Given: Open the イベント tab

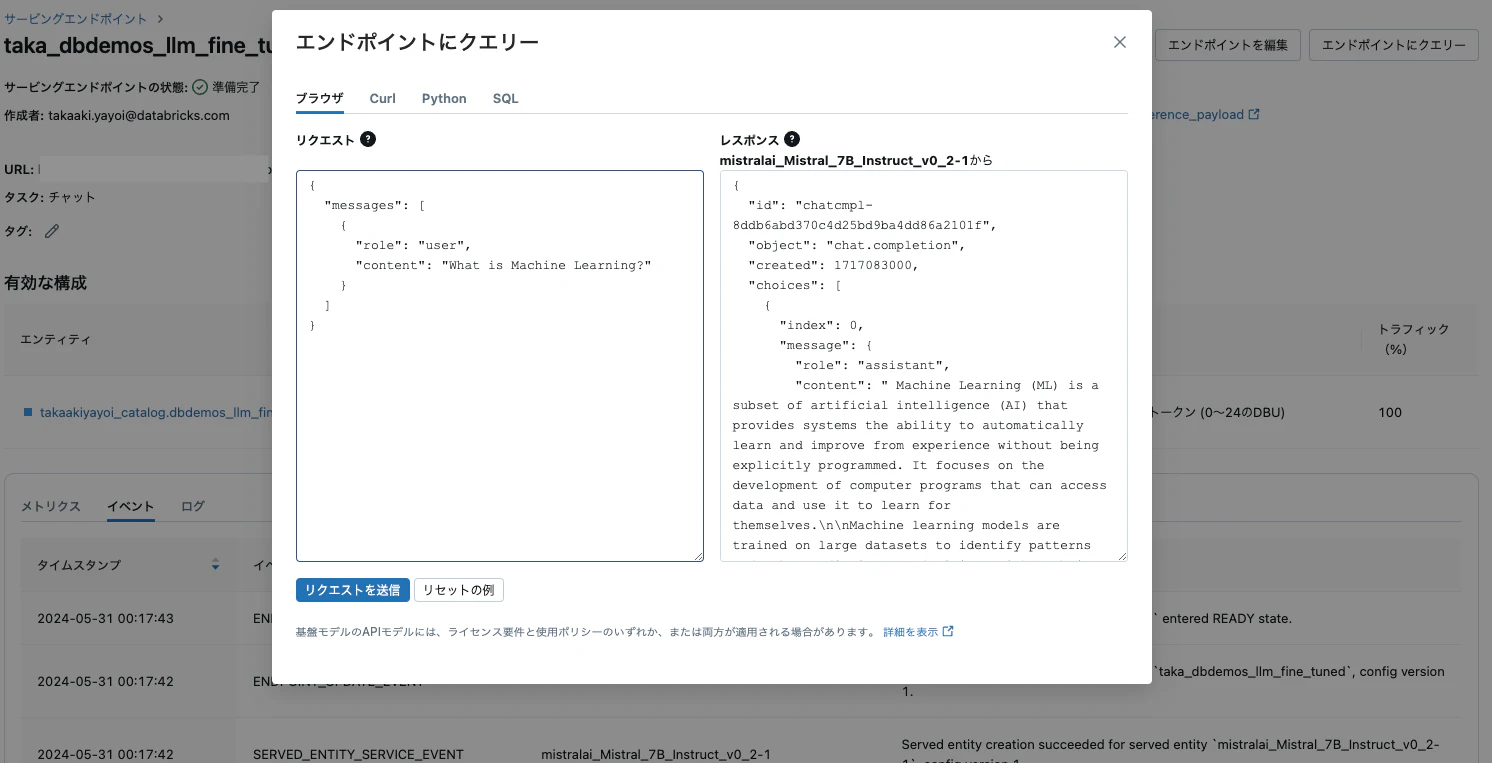Looking at the screenshot, I should (x=131, y=506).
